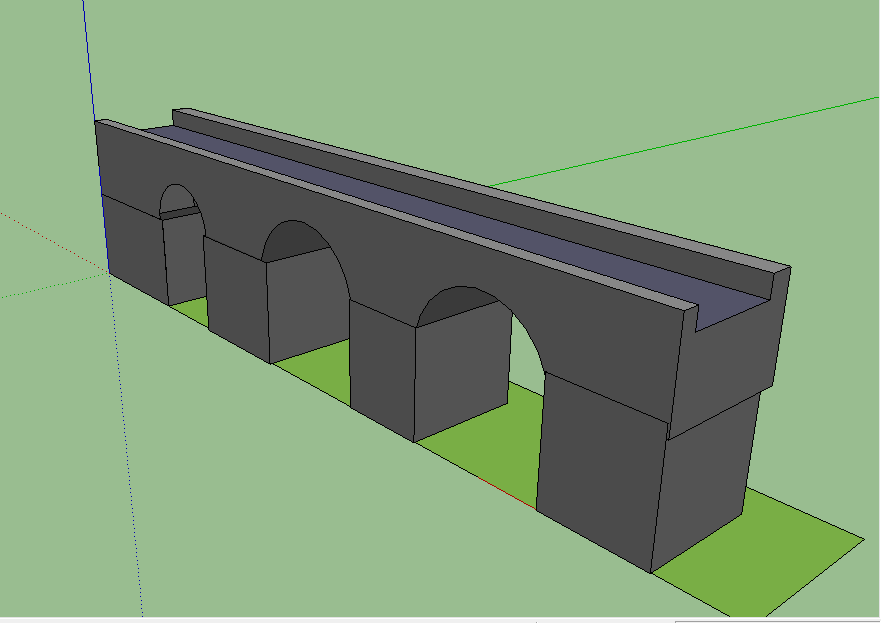Click the front face of third-nearest pier
Image resolution: width=881 pixels, height=623 pixels.
(235, 297)
